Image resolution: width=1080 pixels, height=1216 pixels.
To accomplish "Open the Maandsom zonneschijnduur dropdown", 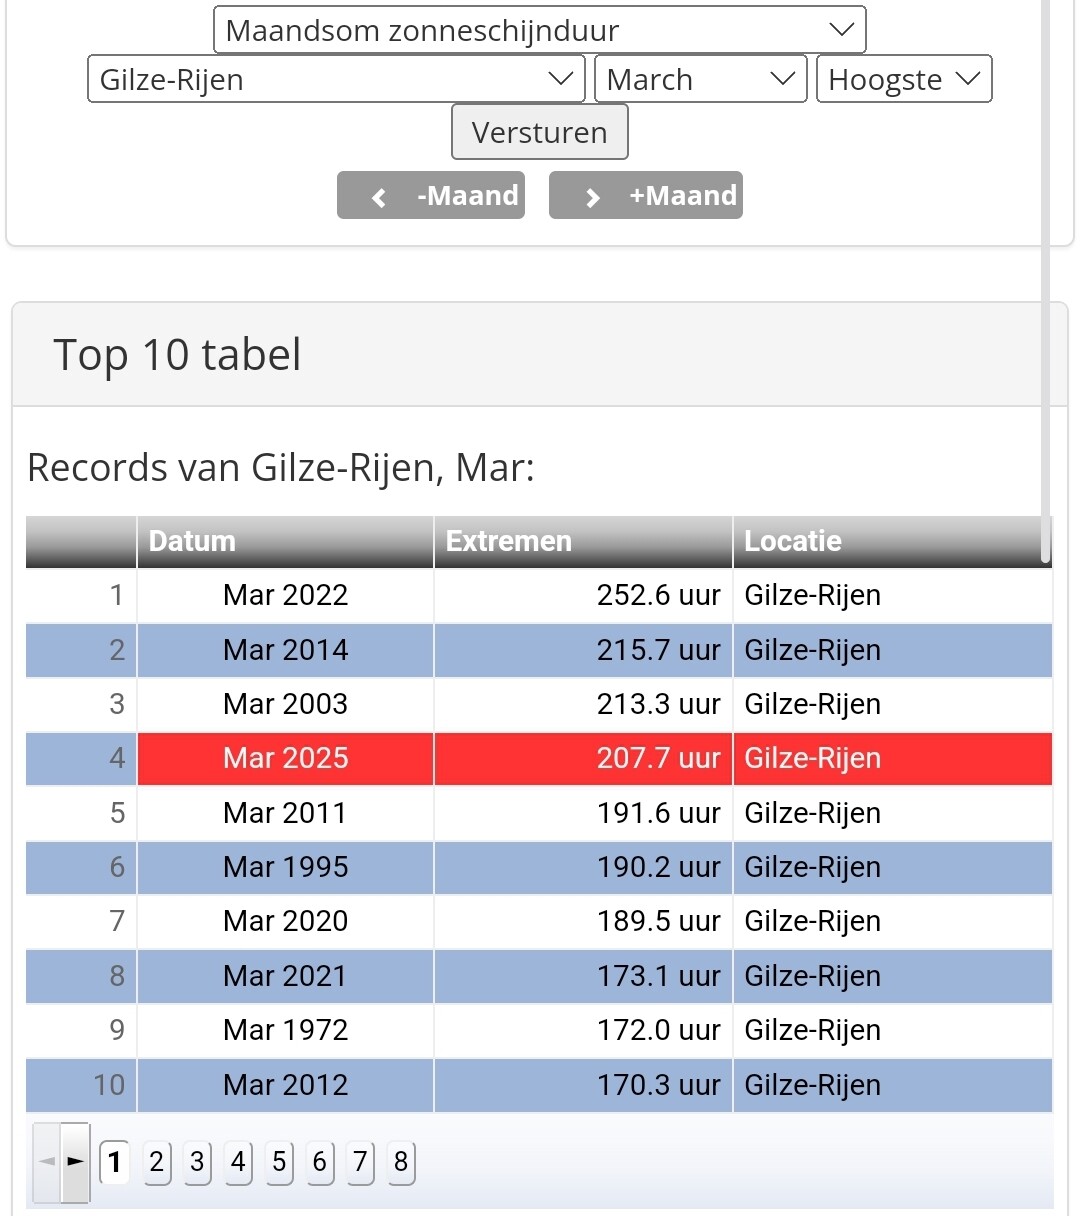I will click(x=539, y=30).
